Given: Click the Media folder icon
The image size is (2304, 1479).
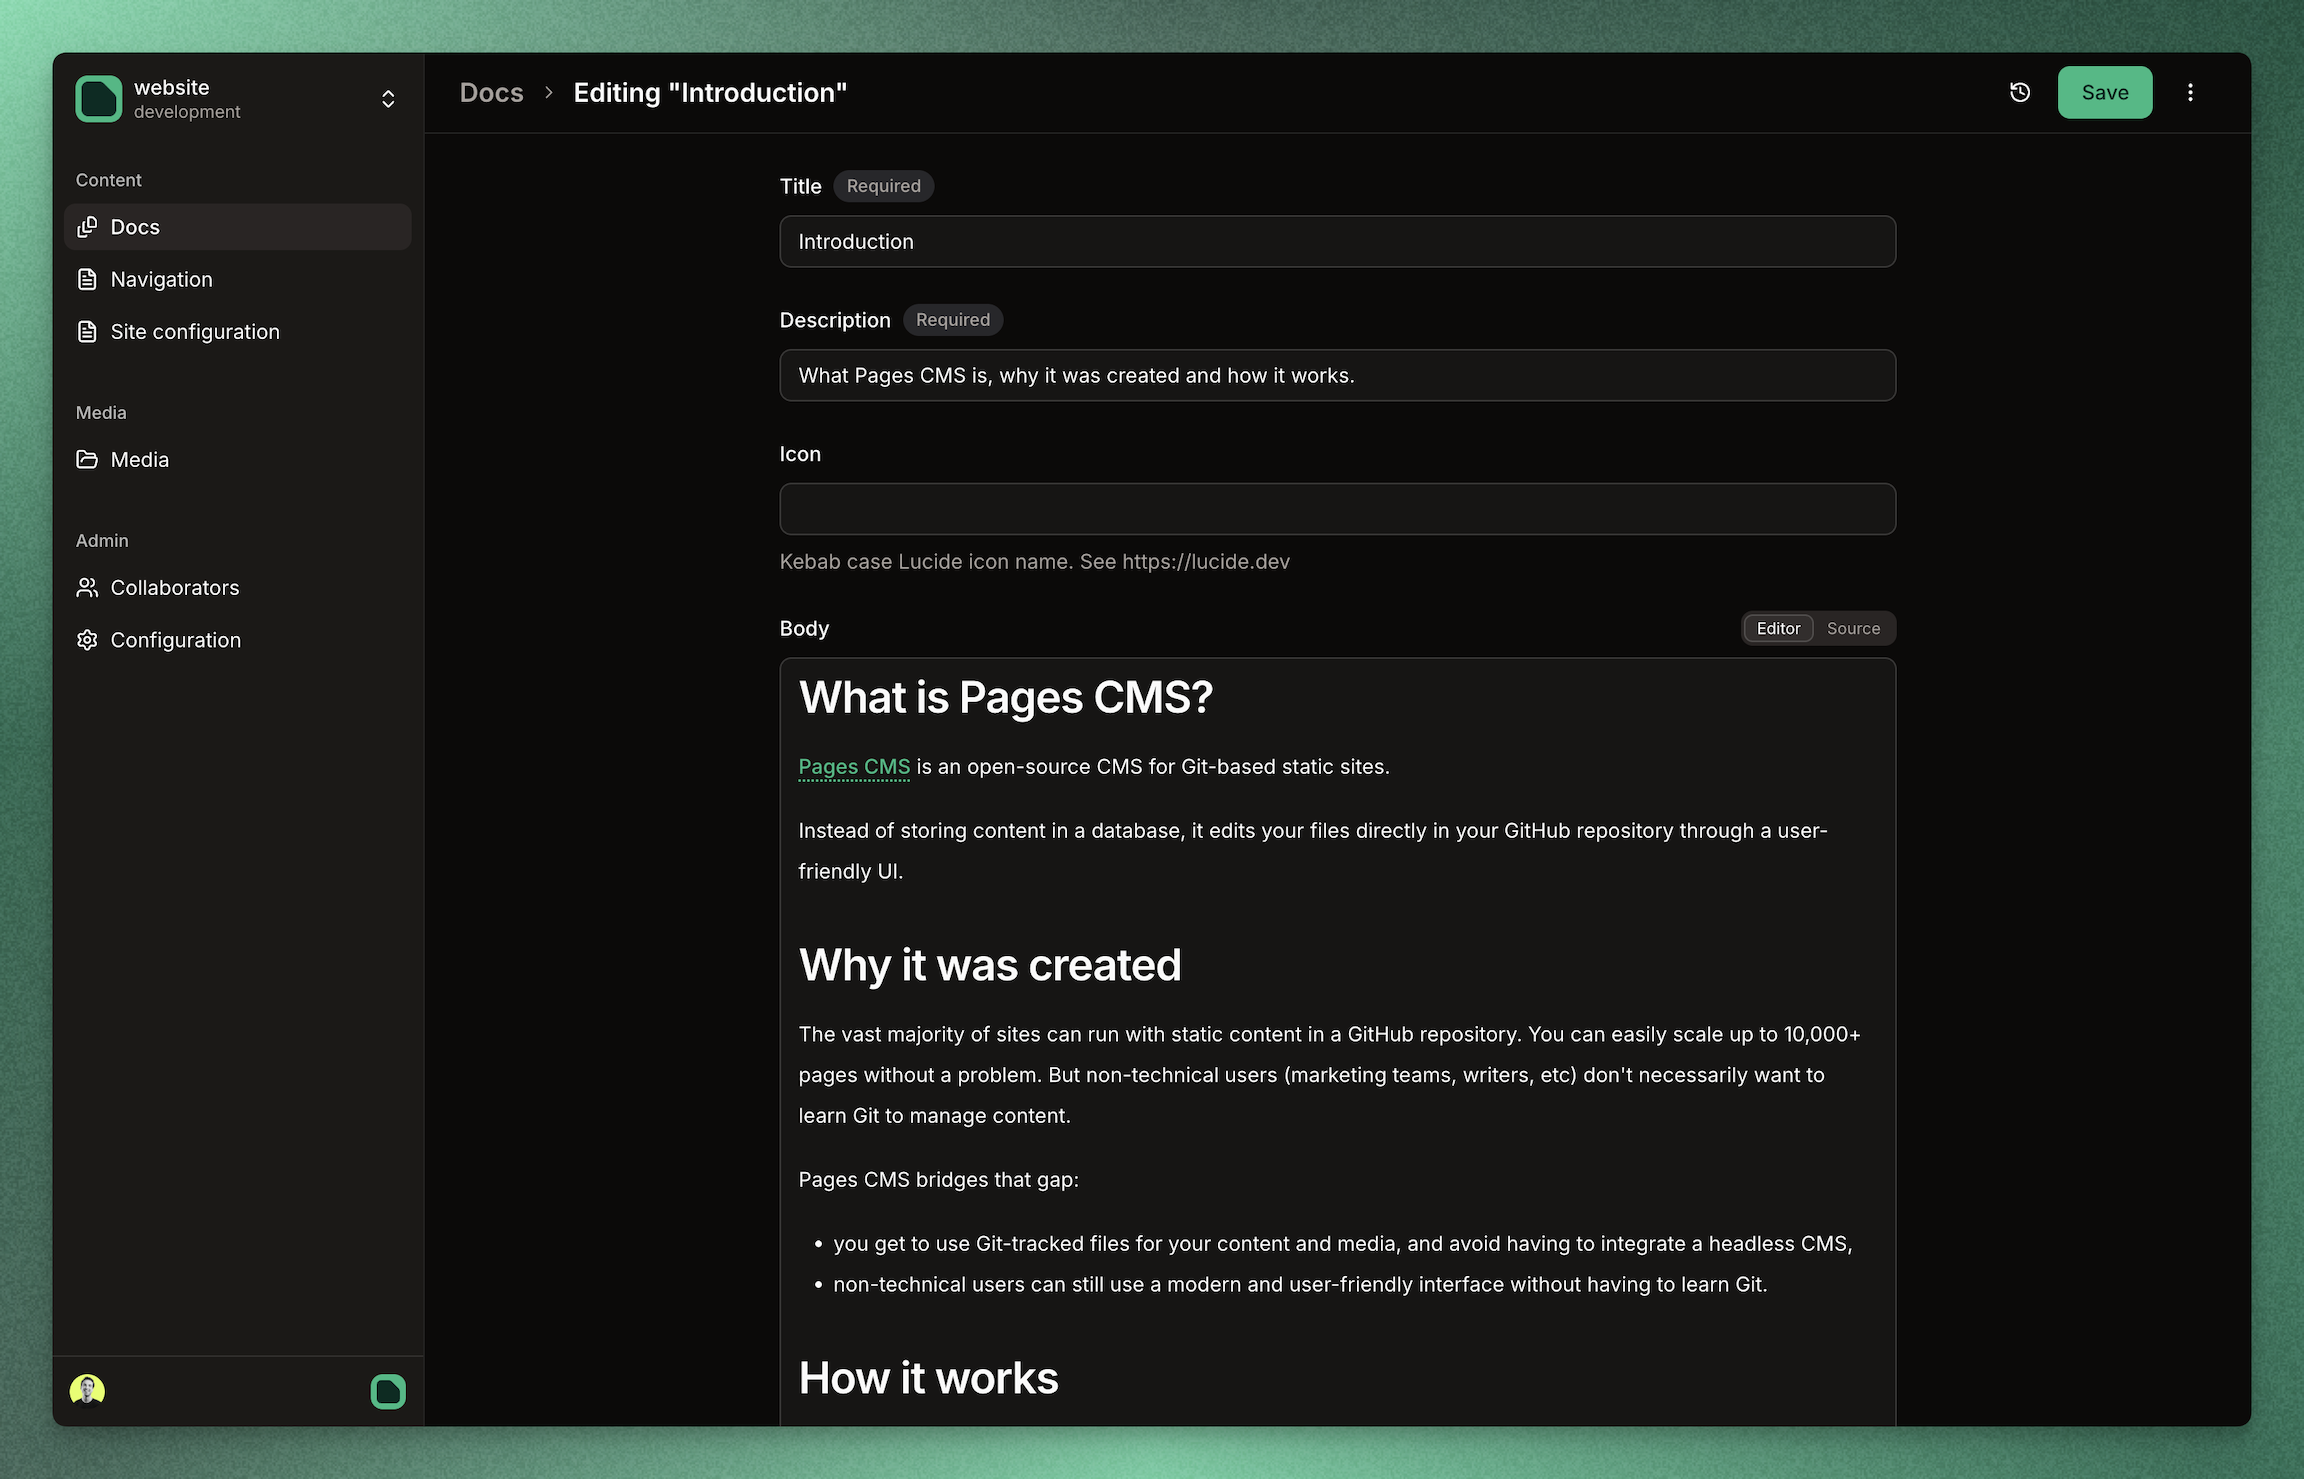Looking at the screenshot, I should click(88, 459).
